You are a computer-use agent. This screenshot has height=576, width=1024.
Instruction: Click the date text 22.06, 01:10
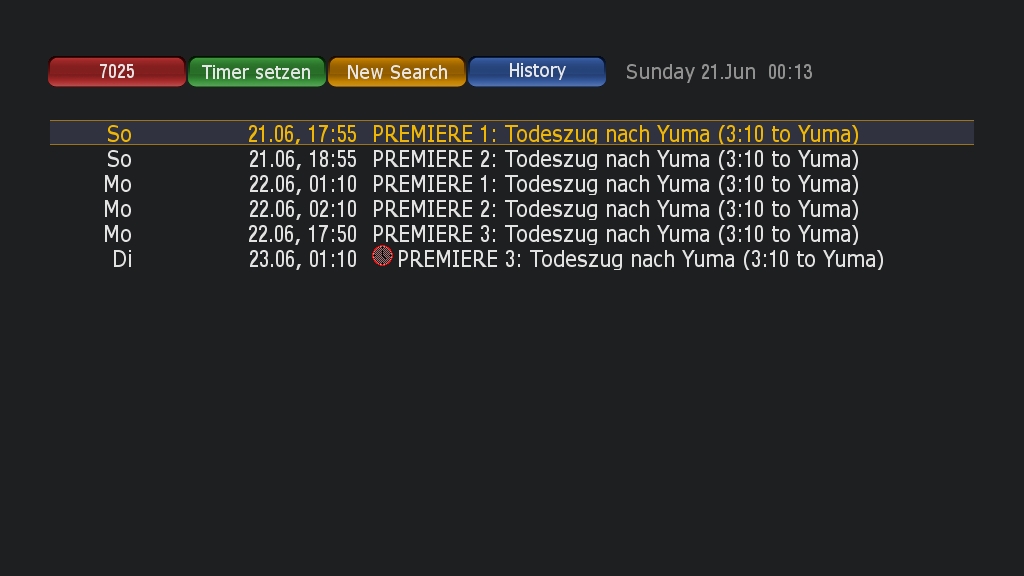[302, 184]
